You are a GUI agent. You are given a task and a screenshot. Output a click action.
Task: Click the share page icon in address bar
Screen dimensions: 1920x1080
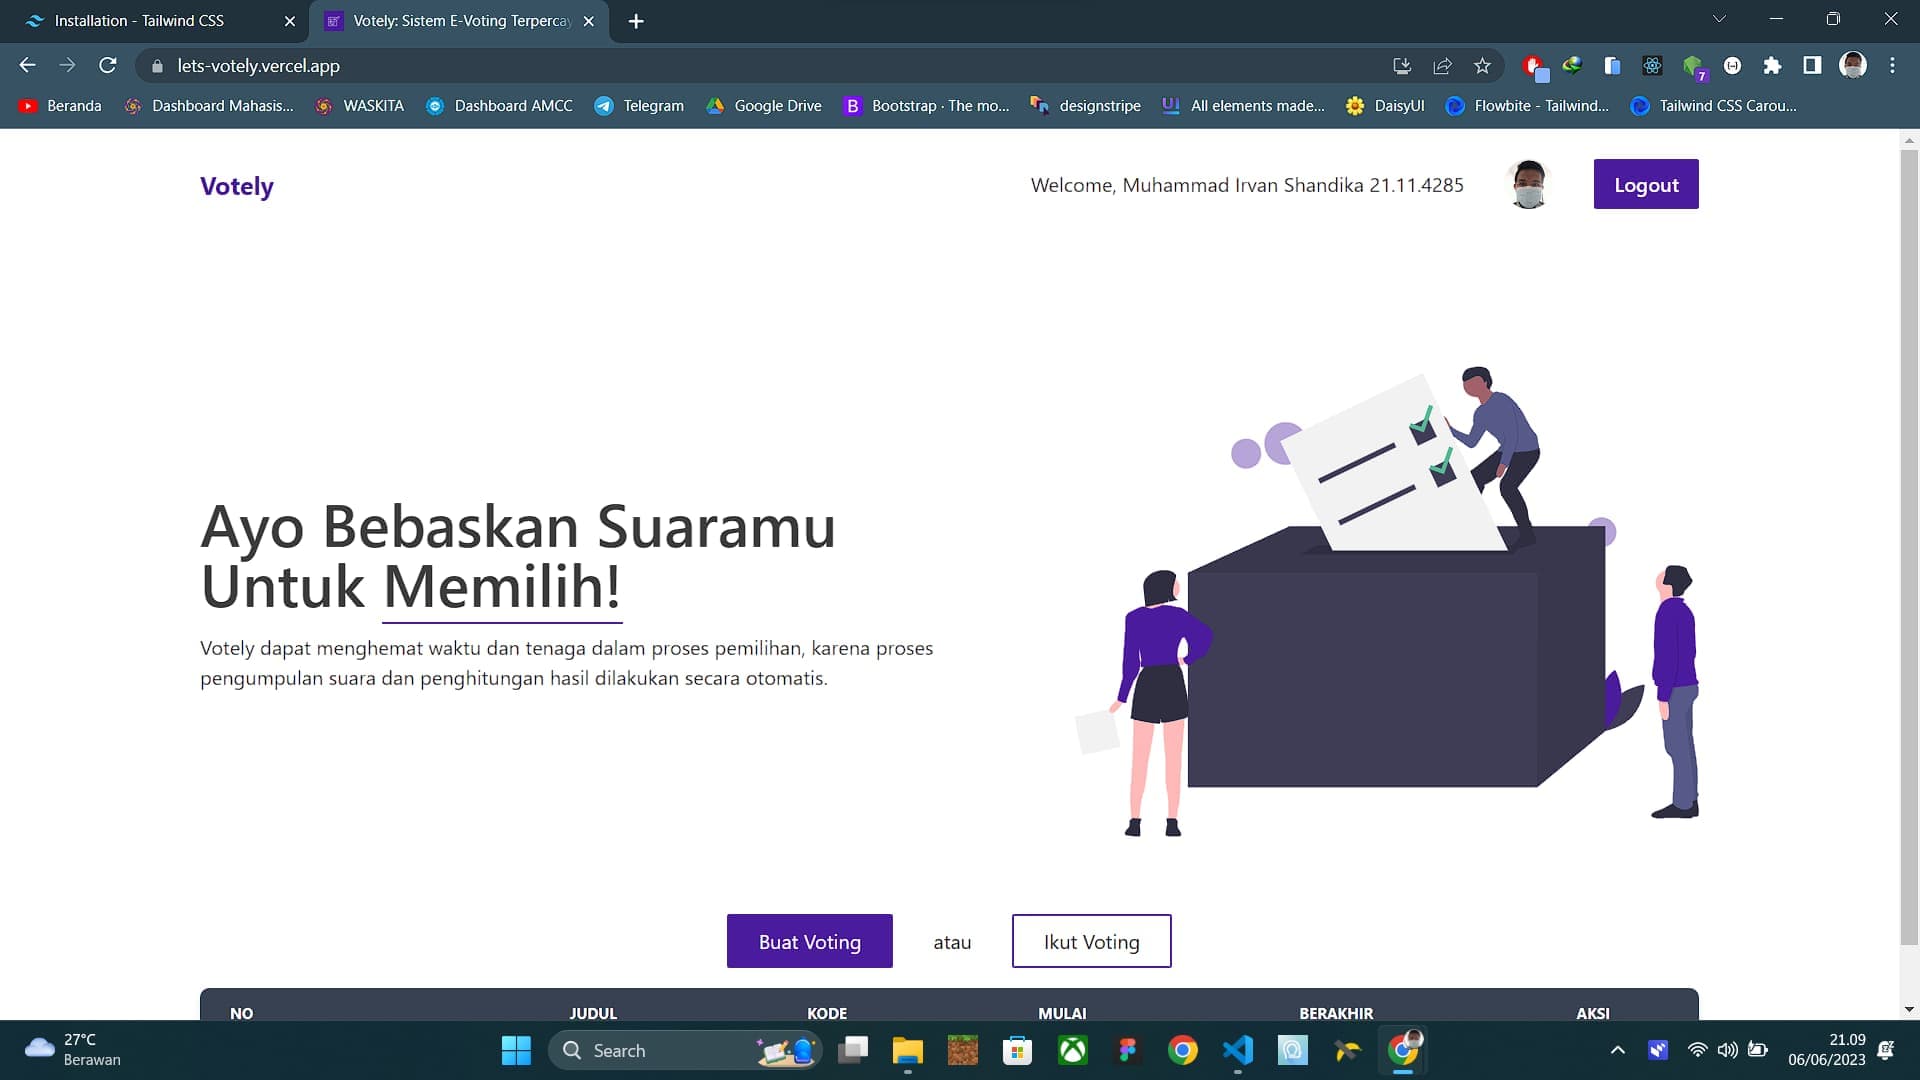coord(1442,66)
